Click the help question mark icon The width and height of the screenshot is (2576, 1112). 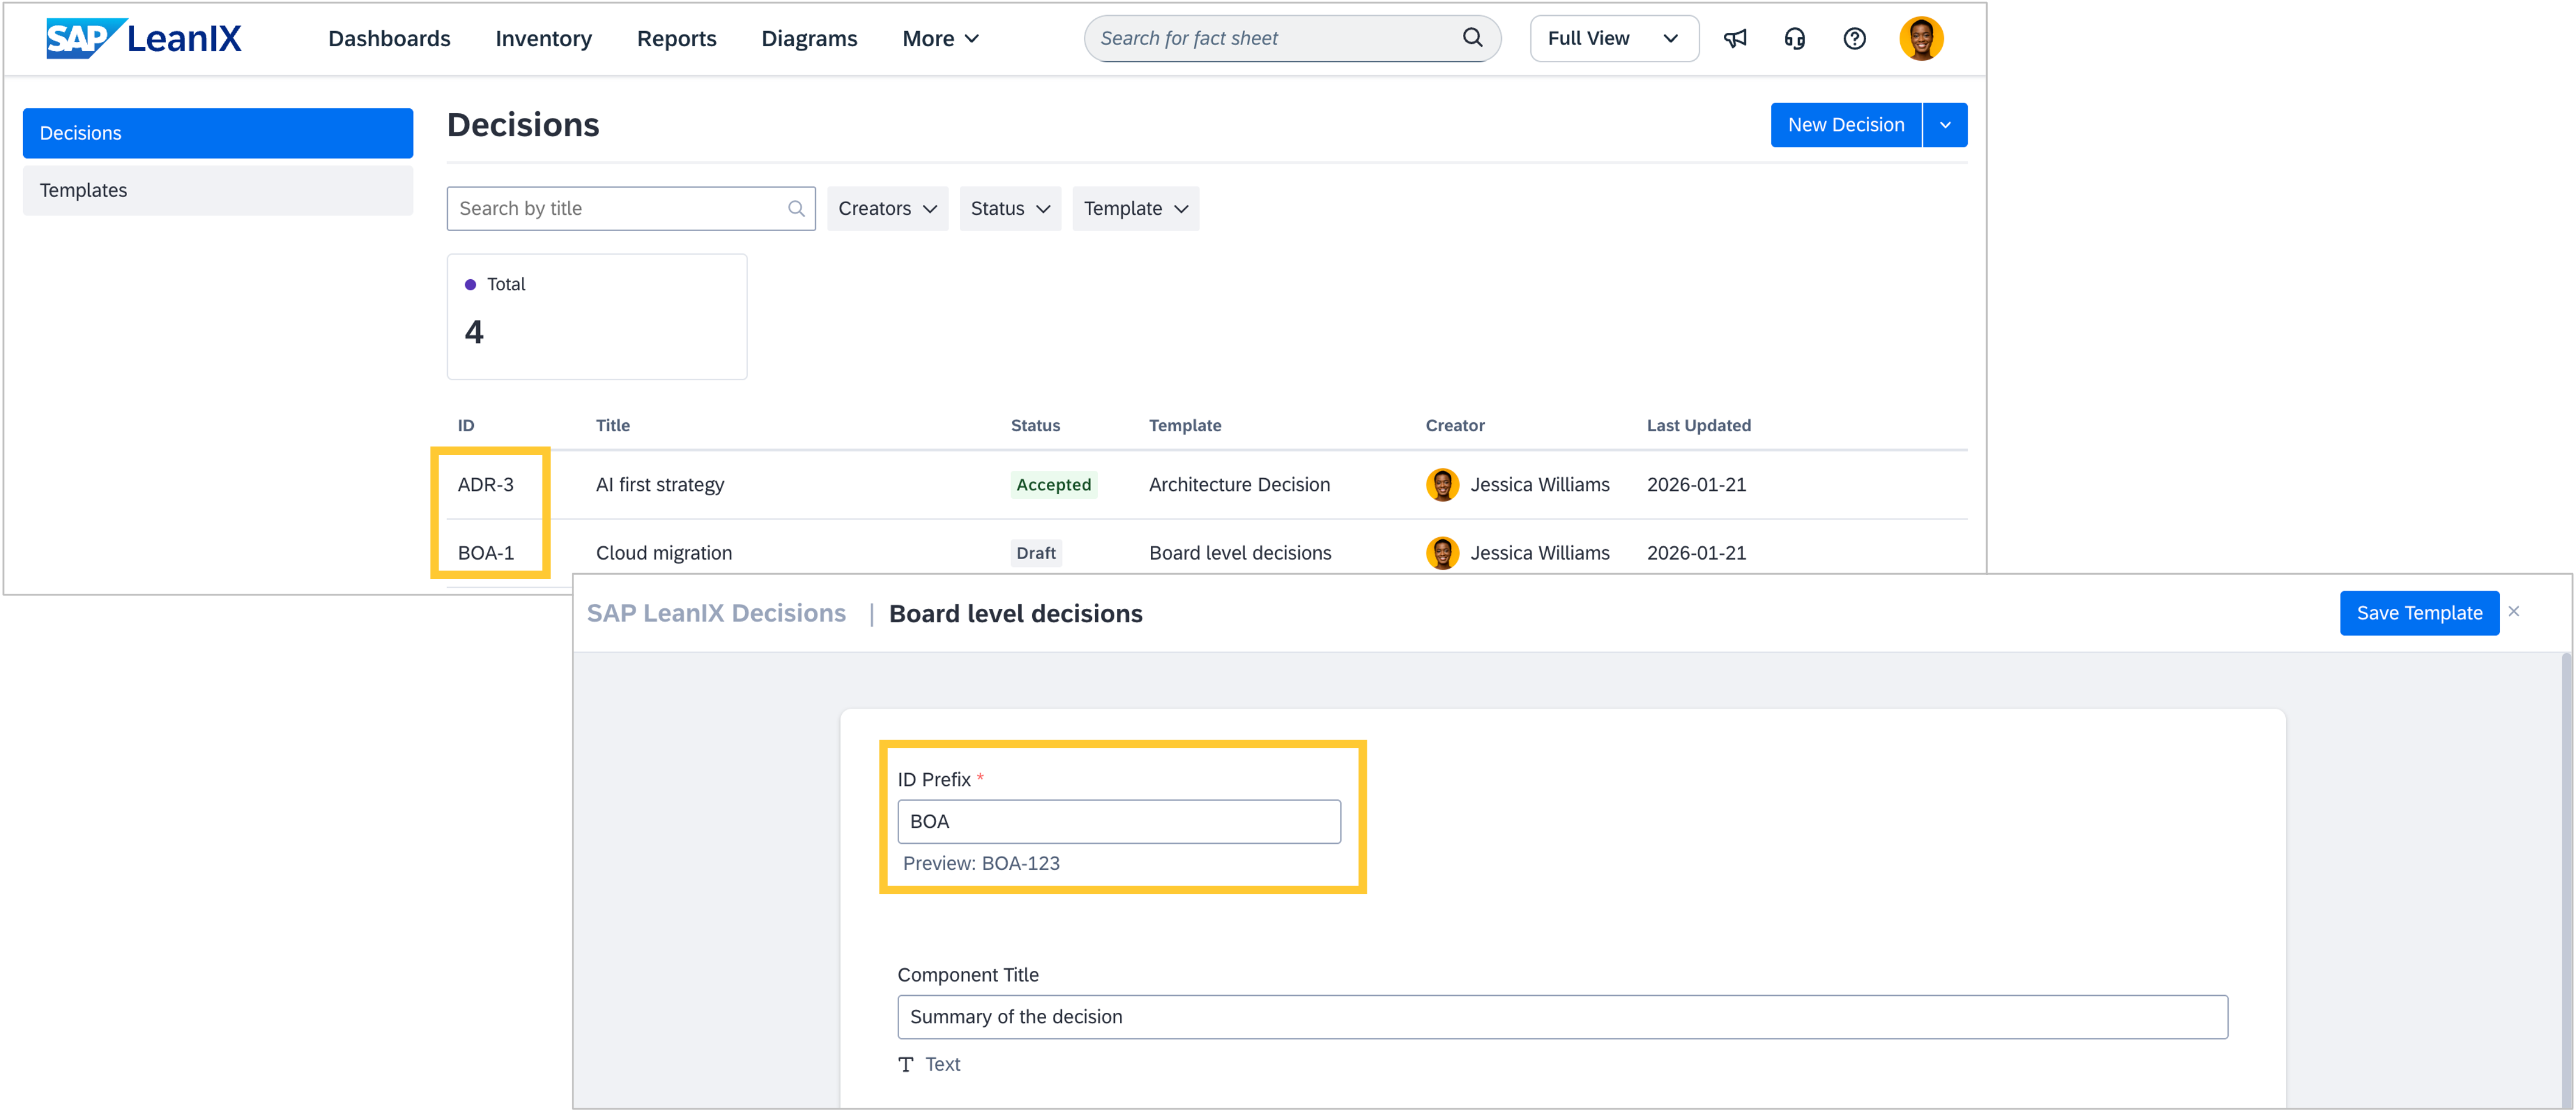[1854, 38]
